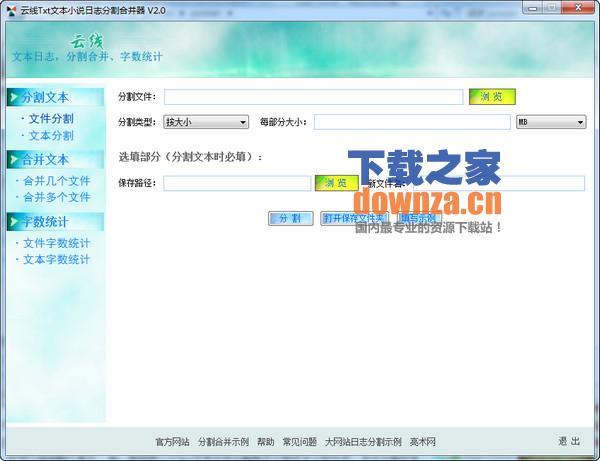Minimize the window
This screenshot has width=600, height=461.
tap(534, 8)
